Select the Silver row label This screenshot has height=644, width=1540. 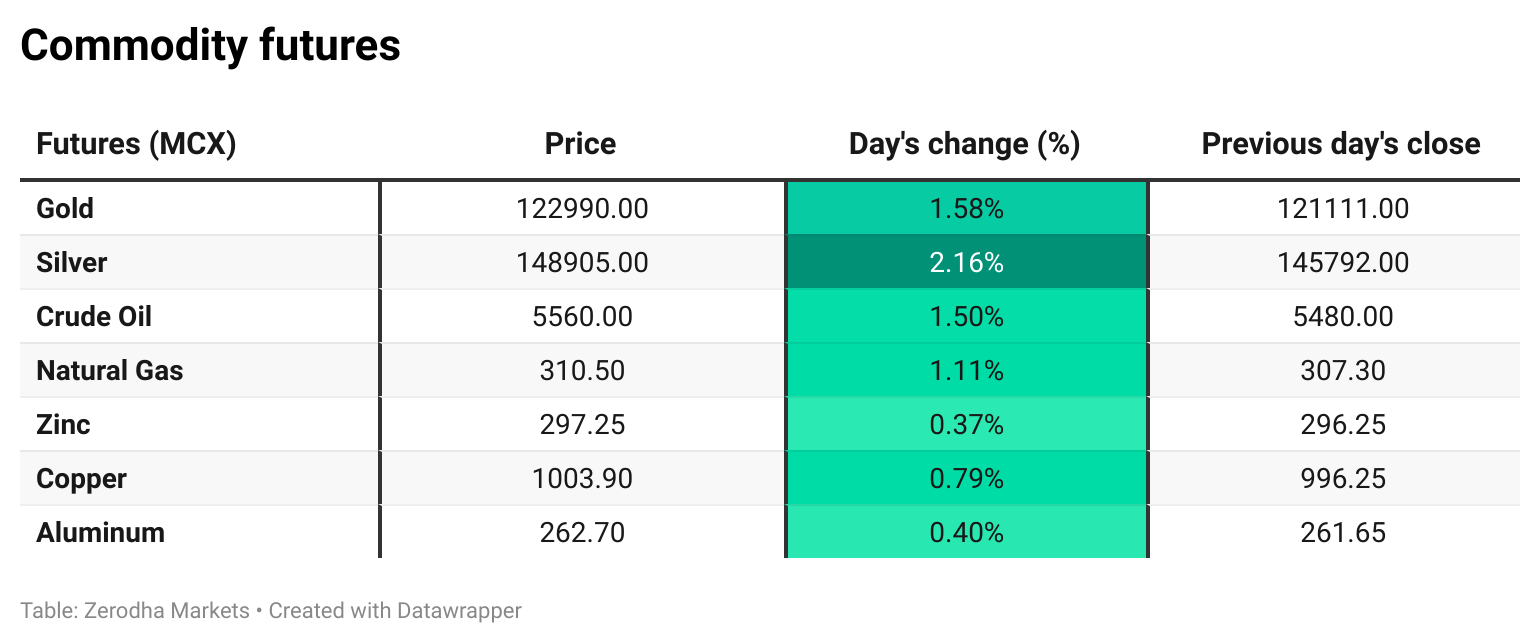pyautogui.click(x=71, y=263)
